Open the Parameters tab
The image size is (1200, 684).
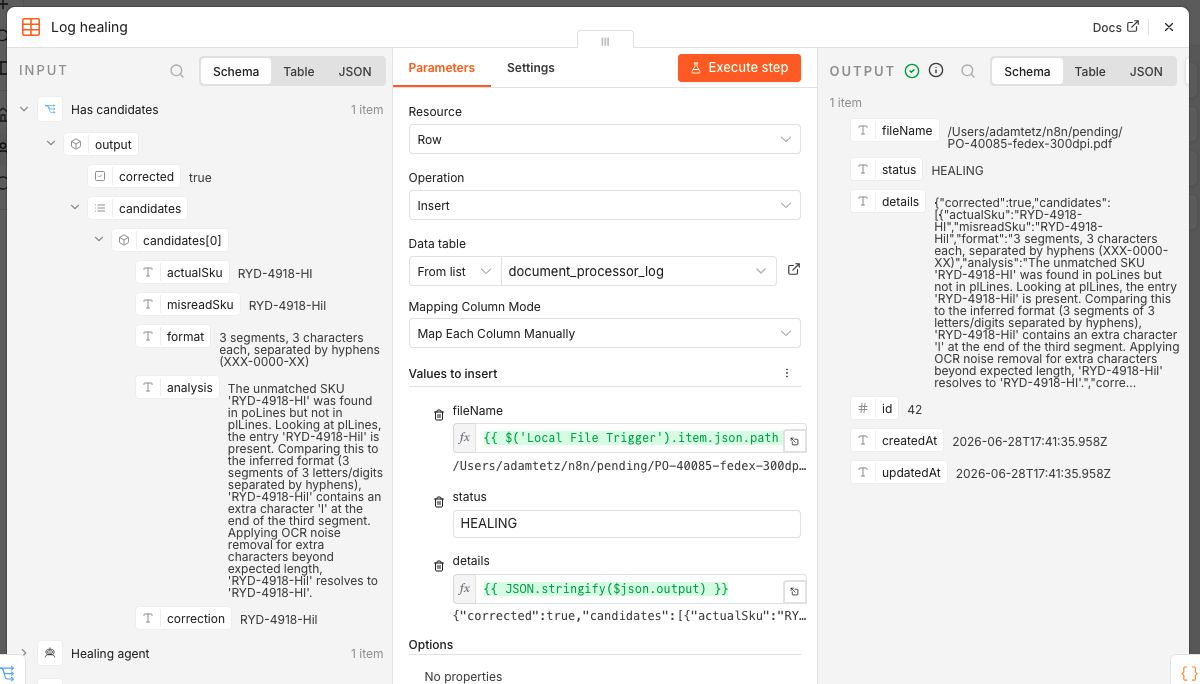[x=441, y=67]
